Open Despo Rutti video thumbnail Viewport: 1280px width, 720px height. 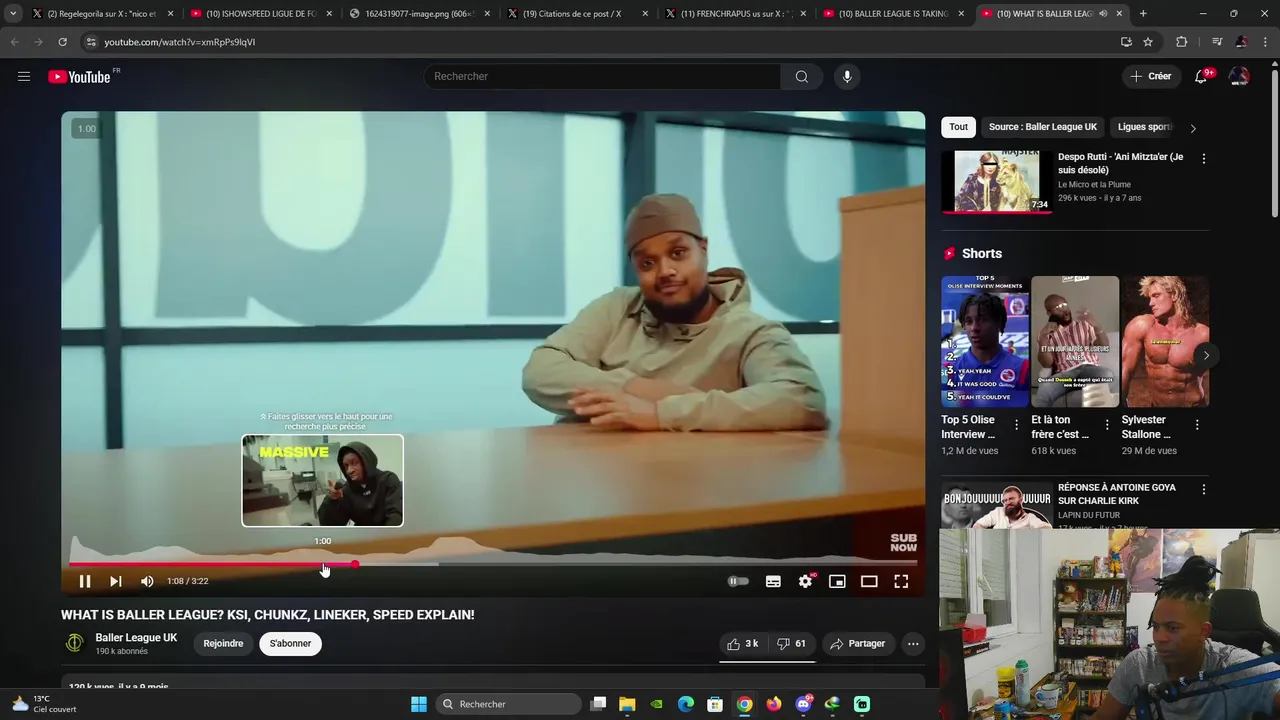pyautogui.click(x=996, y=181)
